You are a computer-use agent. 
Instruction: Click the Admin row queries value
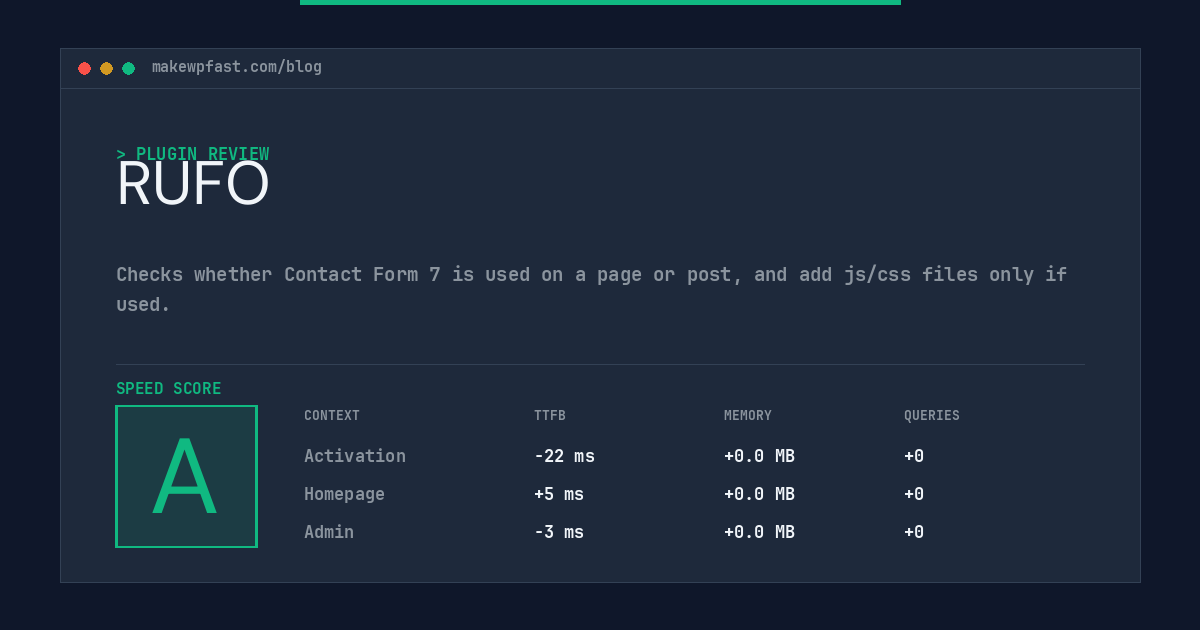tap(914, 532)
